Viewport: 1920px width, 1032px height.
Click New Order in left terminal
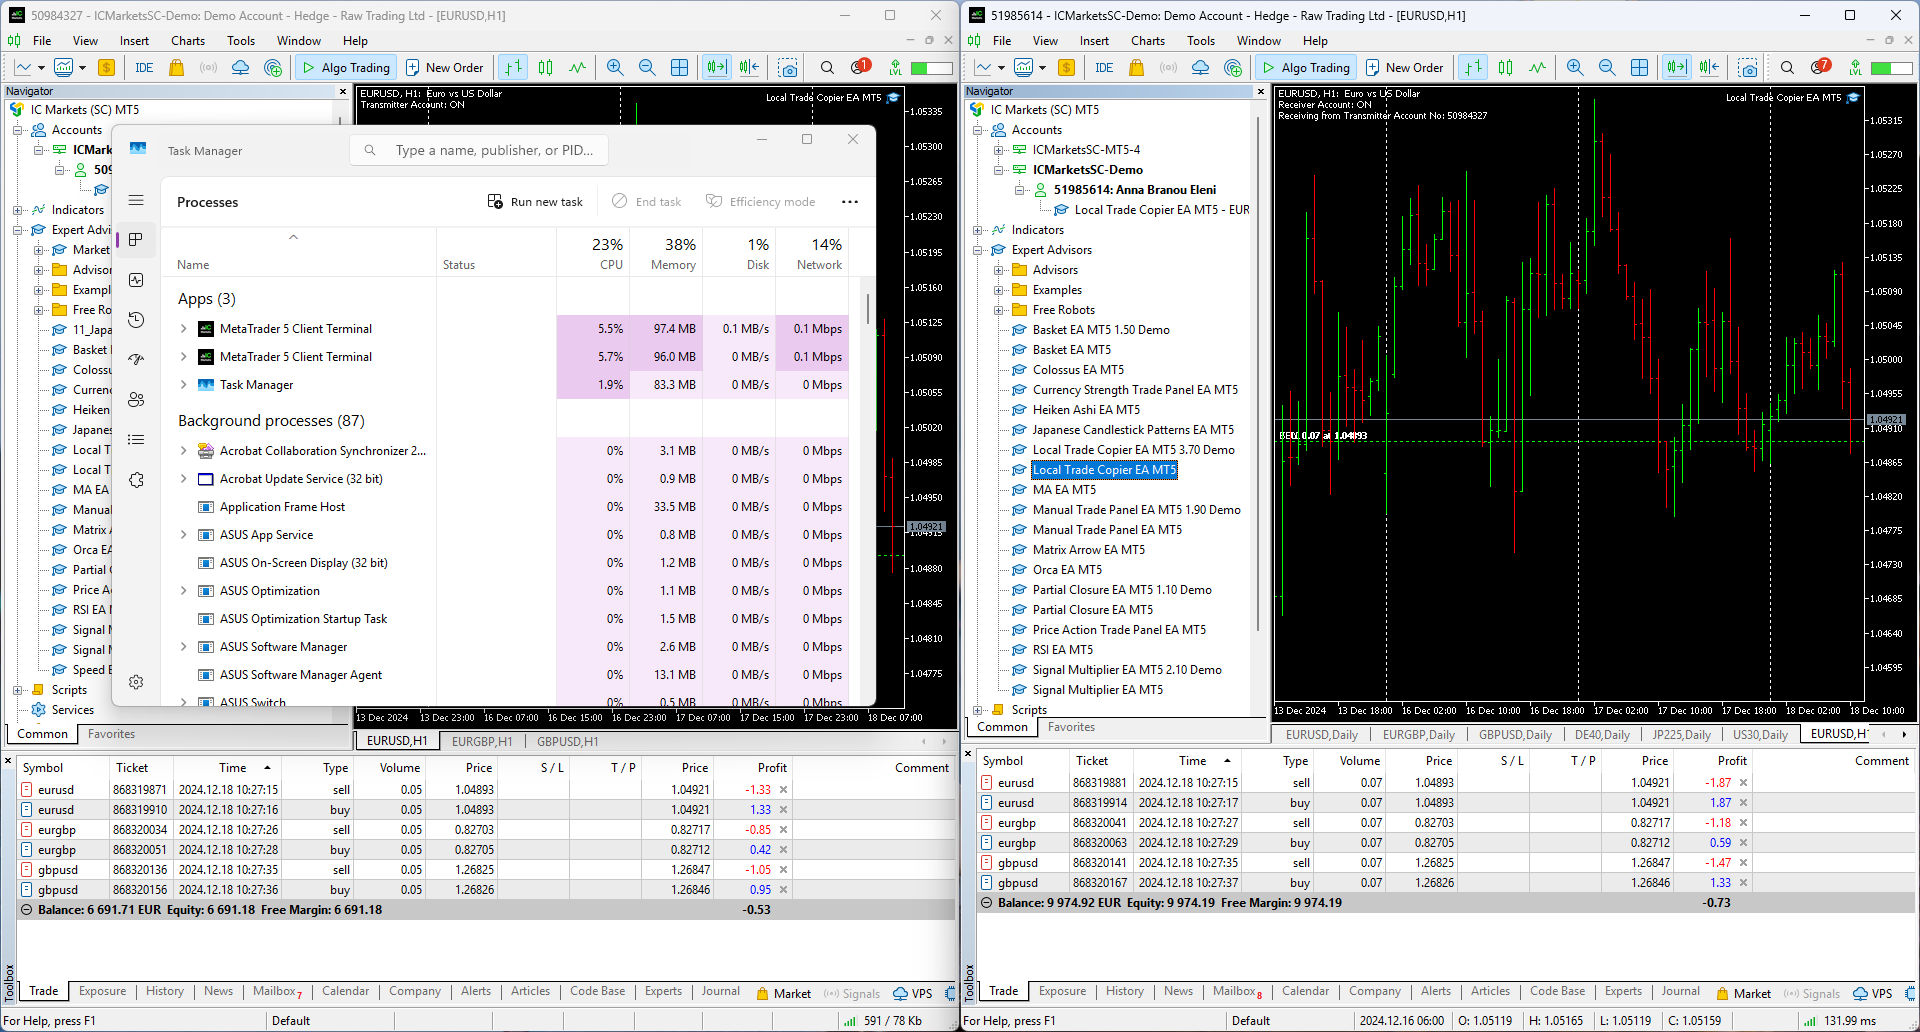click(445, 68)
